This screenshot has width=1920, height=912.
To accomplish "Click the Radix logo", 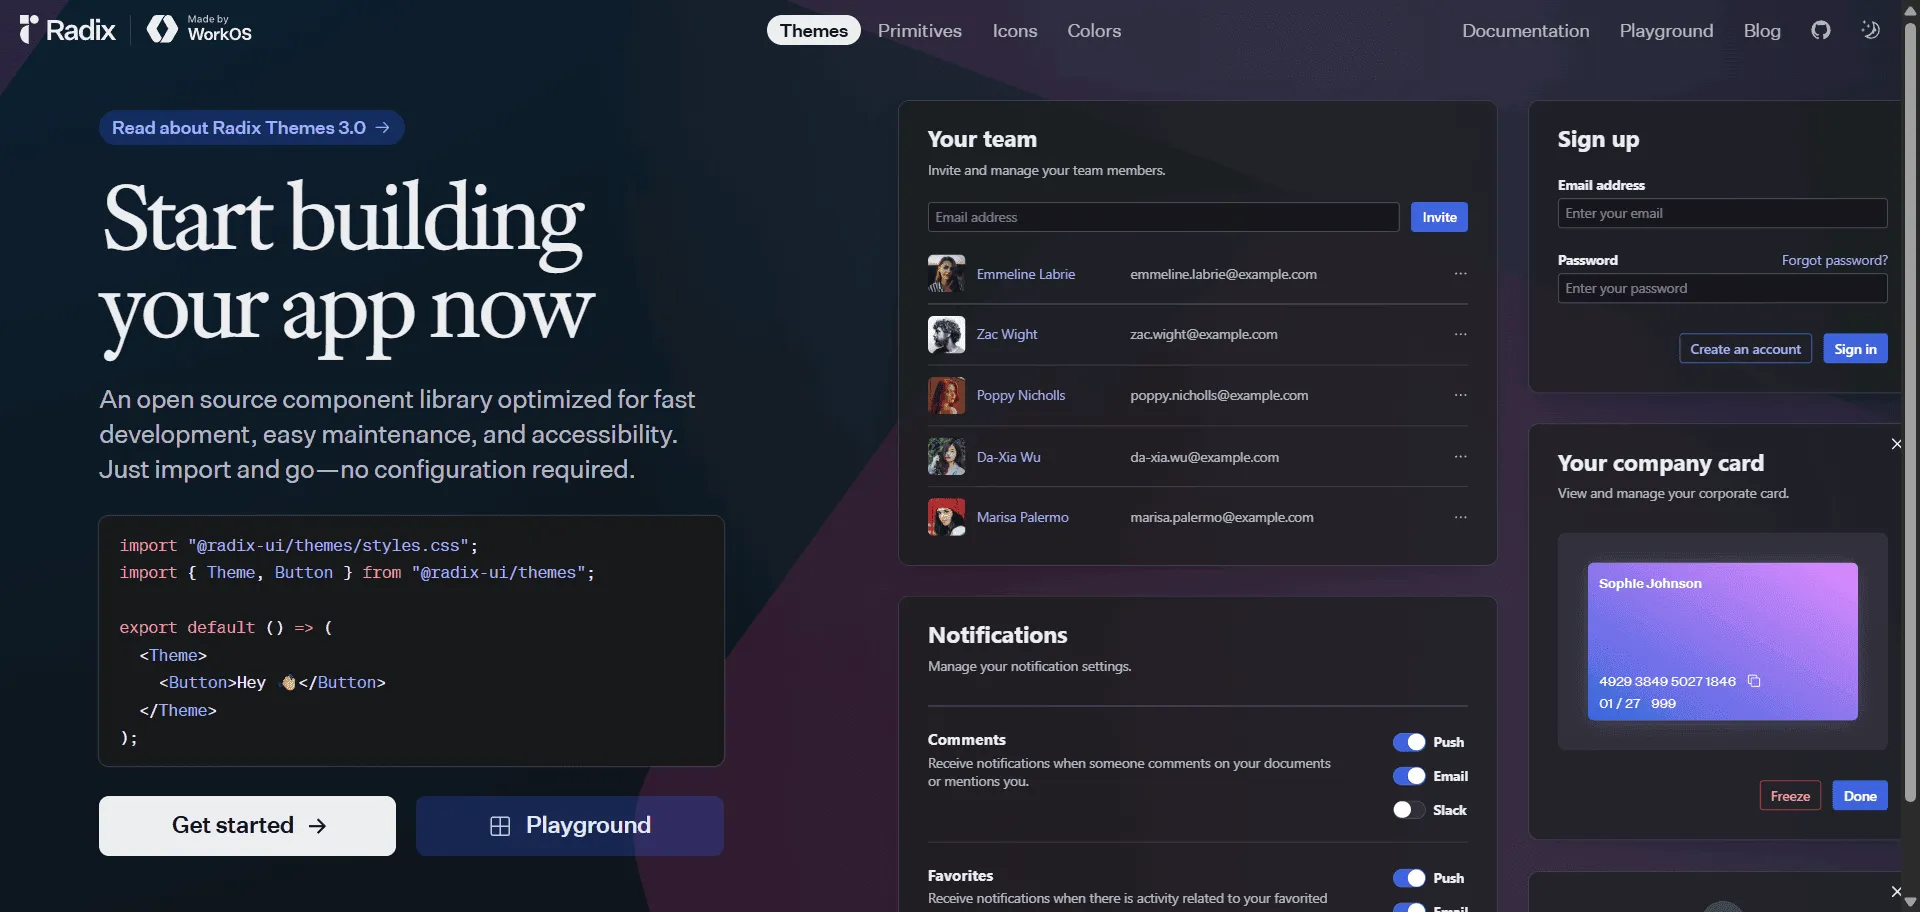I will click(68, 30).
